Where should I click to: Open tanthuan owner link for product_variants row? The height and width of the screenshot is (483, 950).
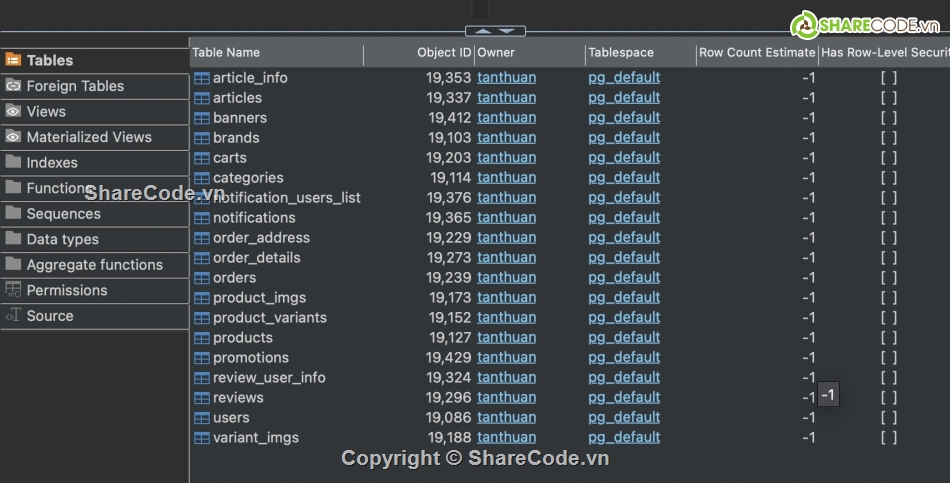point(507,318)
